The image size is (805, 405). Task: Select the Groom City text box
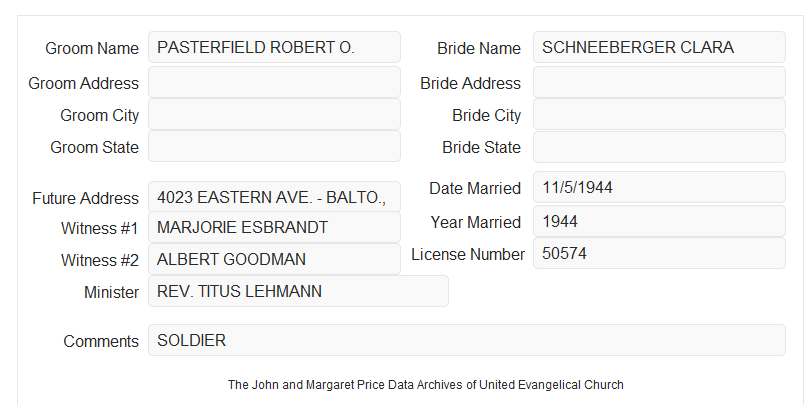pyautogui.click(x=274, y=114)
